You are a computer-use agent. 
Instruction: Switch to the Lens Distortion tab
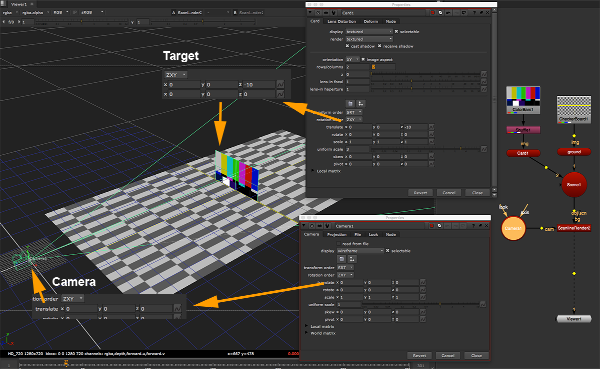point(342,21)
